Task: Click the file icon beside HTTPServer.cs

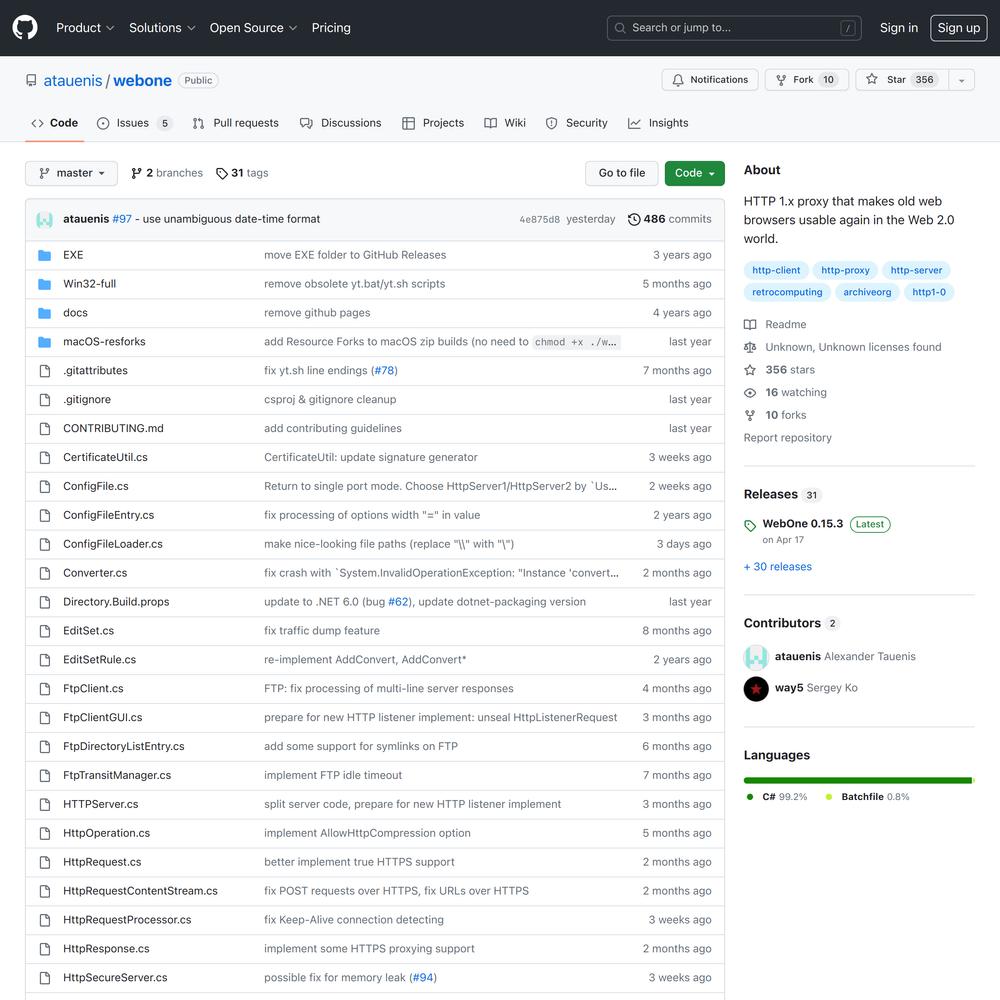Action: (45, 804)
